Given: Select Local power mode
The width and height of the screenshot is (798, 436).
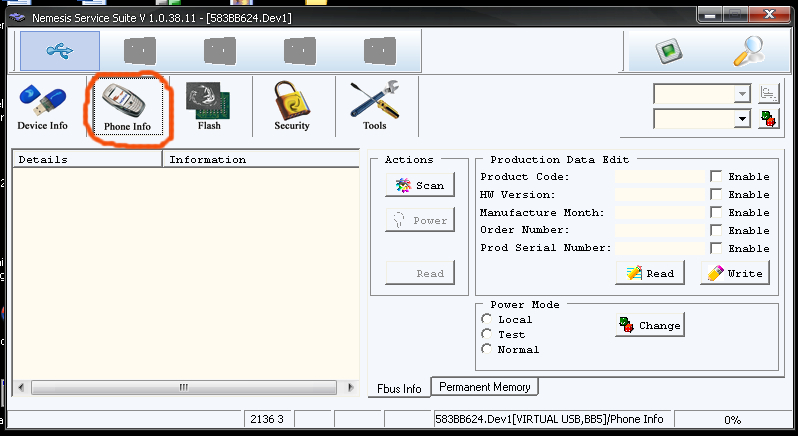Looking at the screenshot, I should (487, 319).
